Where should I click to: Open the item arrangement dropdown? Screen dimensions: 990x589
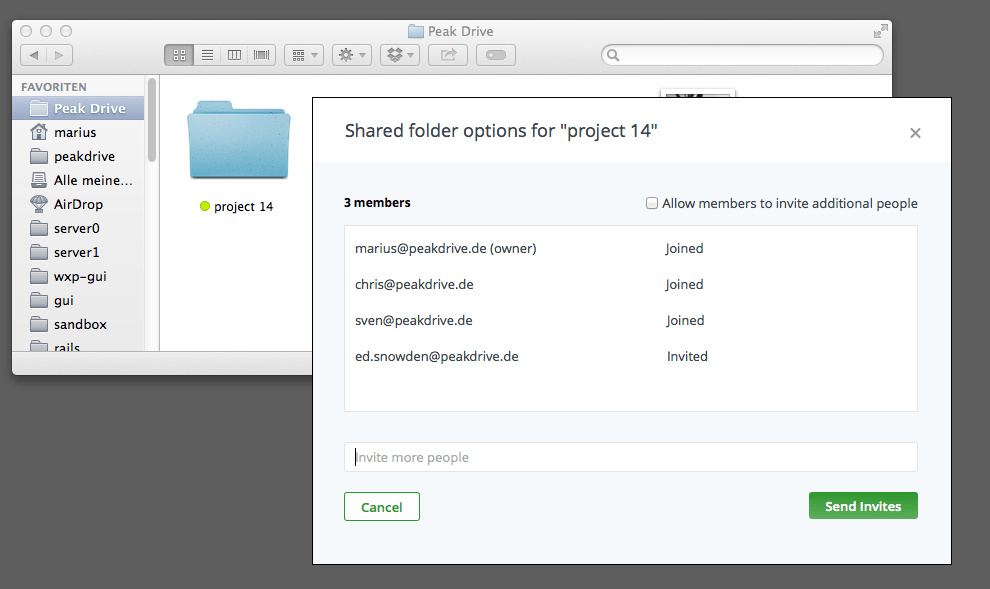click(x=304, y=55)
